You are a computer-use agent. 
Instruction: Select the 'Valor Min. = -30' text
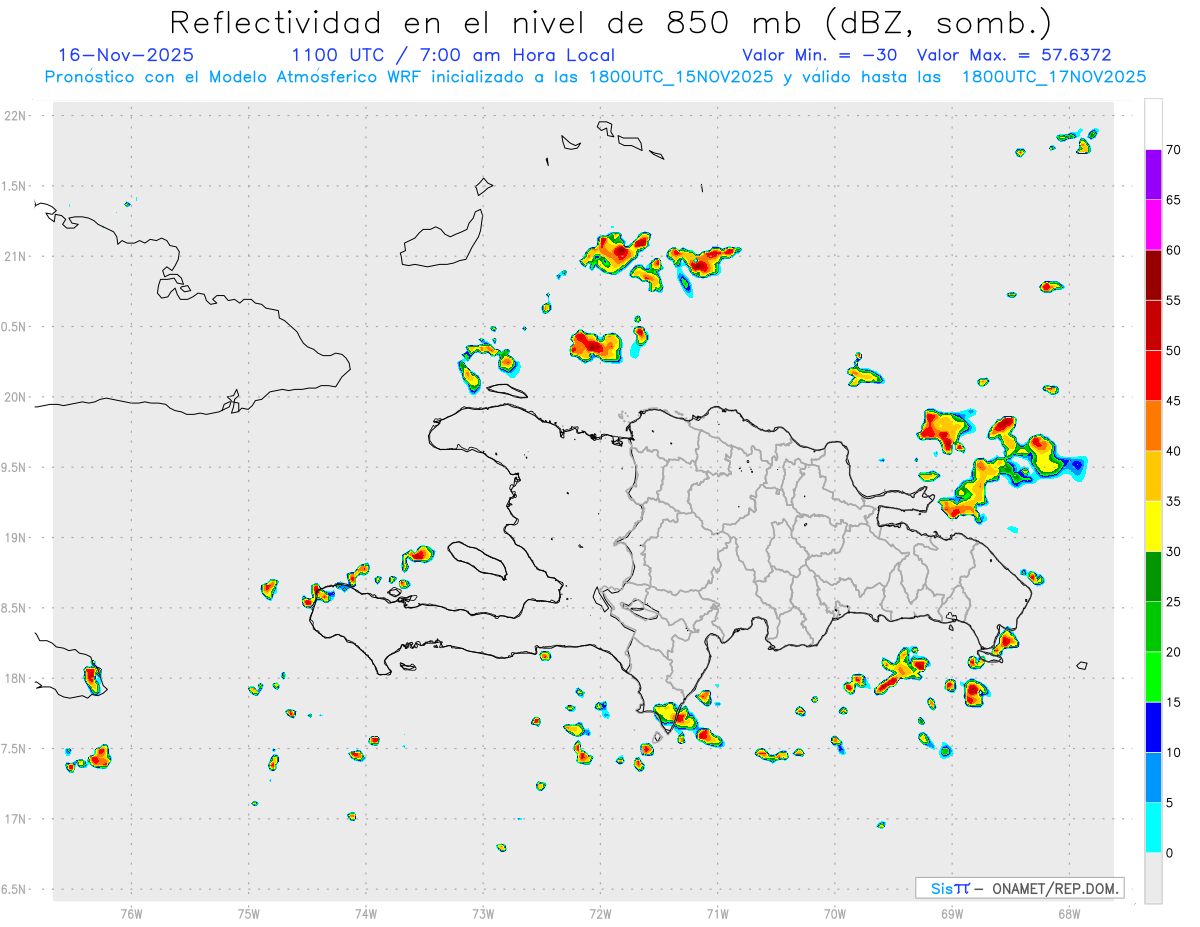[820, 55]
